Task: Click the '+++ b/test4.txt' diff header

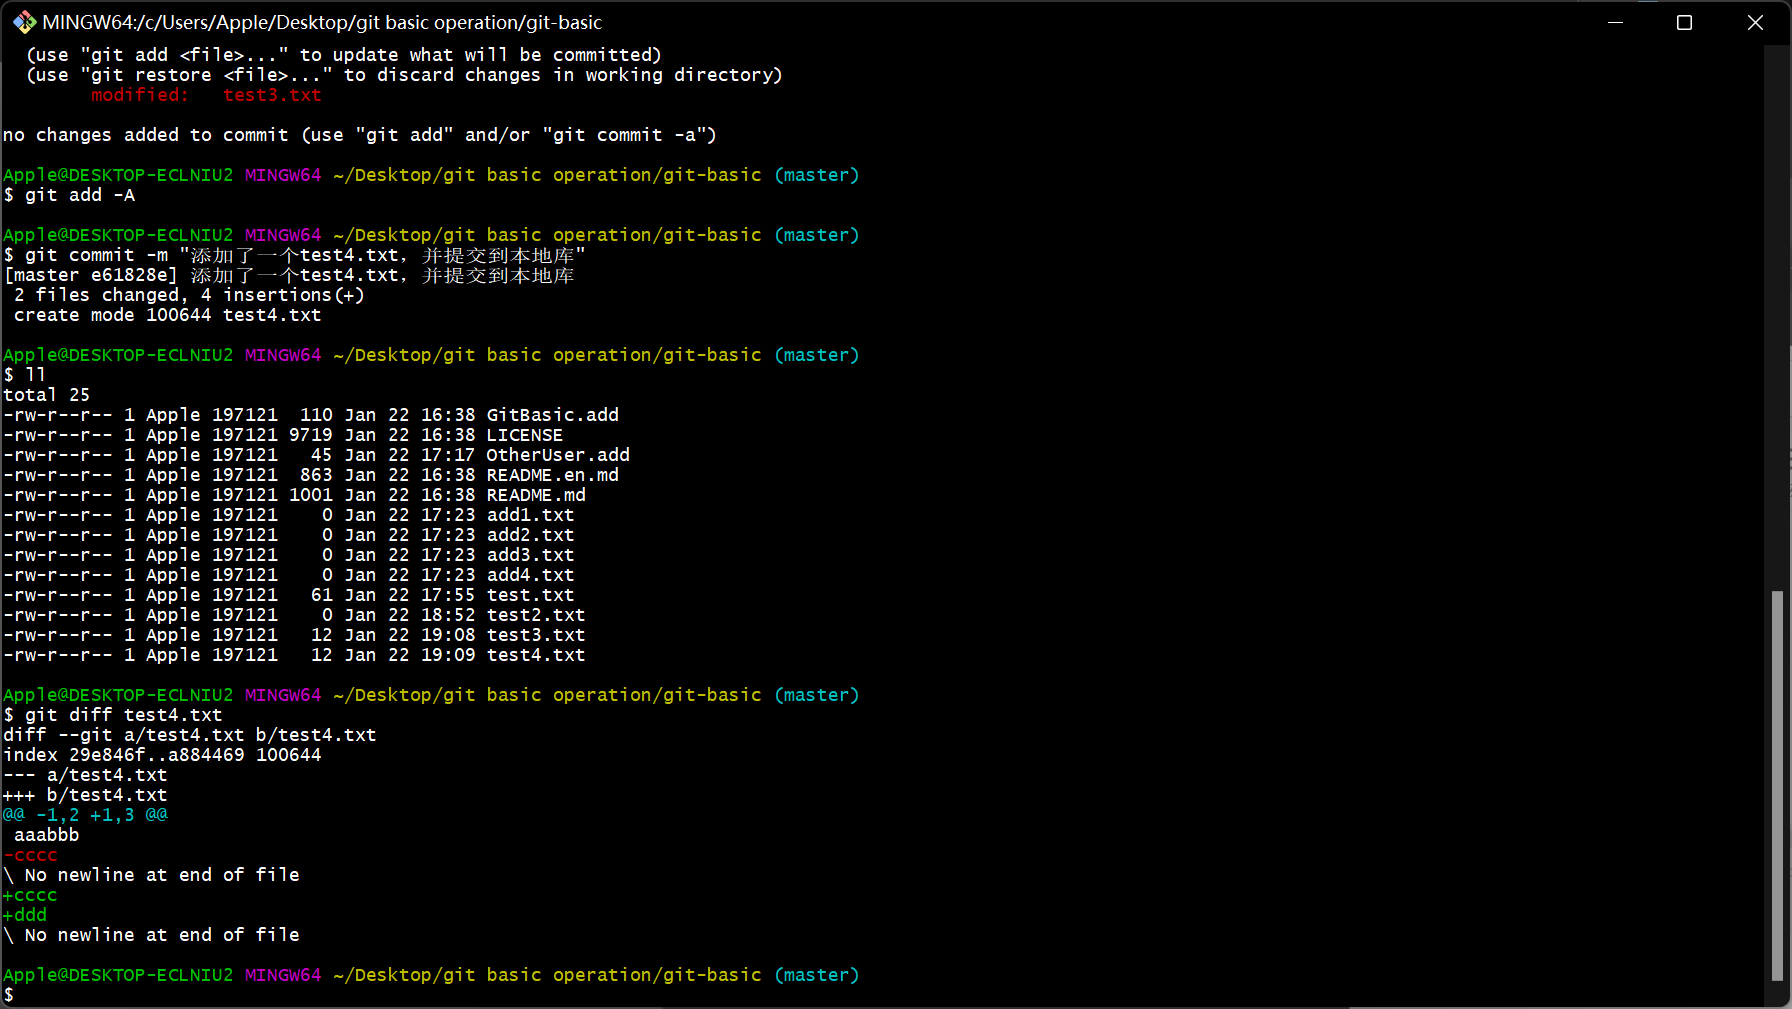Action: 85,795
